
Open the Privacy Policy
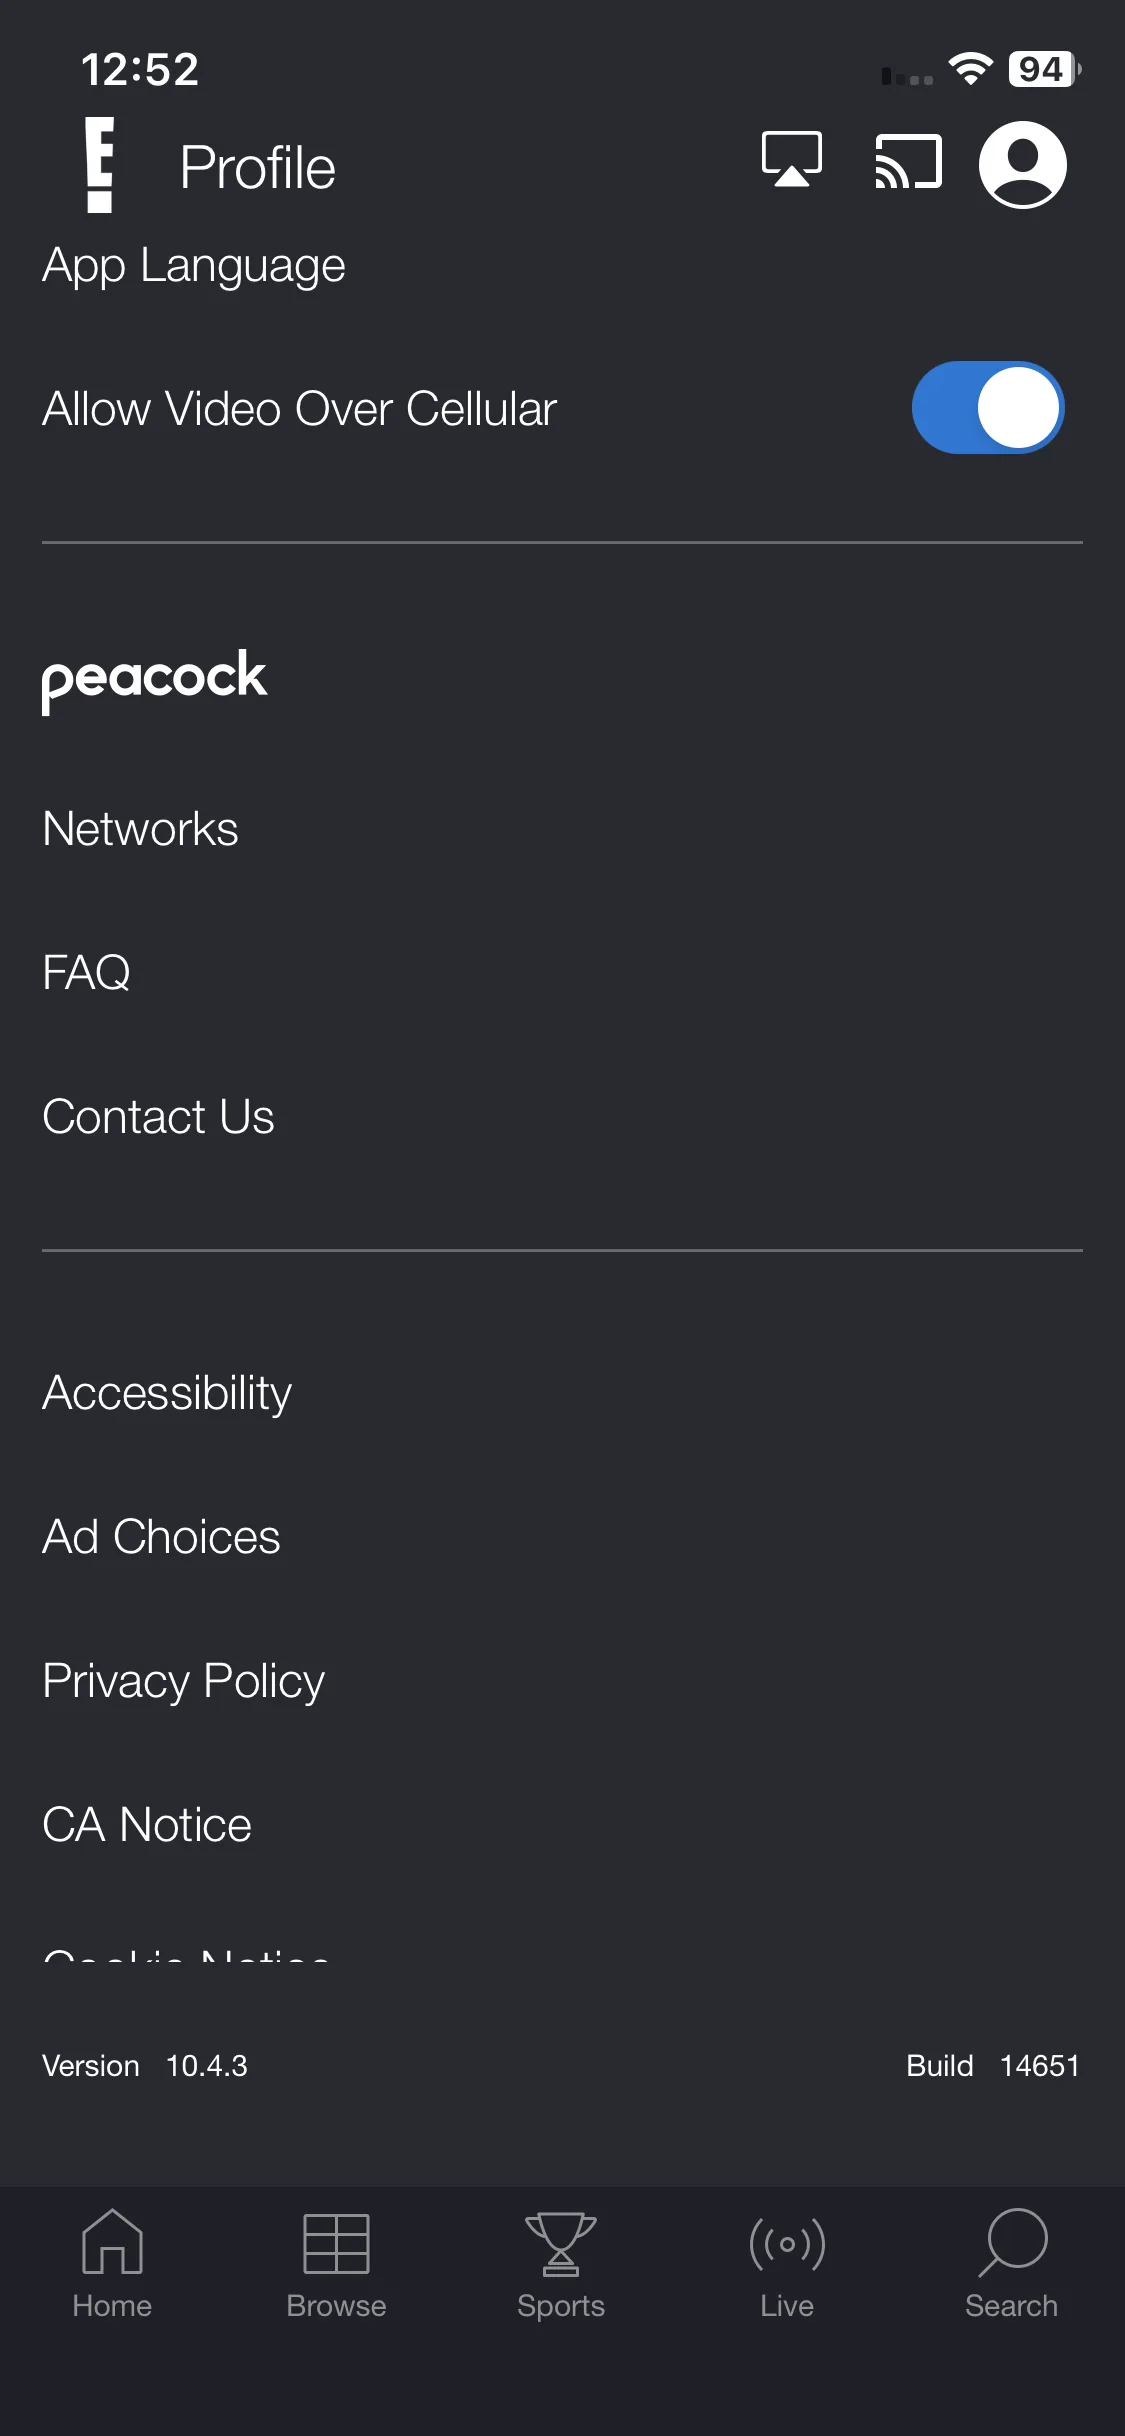[184, 1682]
